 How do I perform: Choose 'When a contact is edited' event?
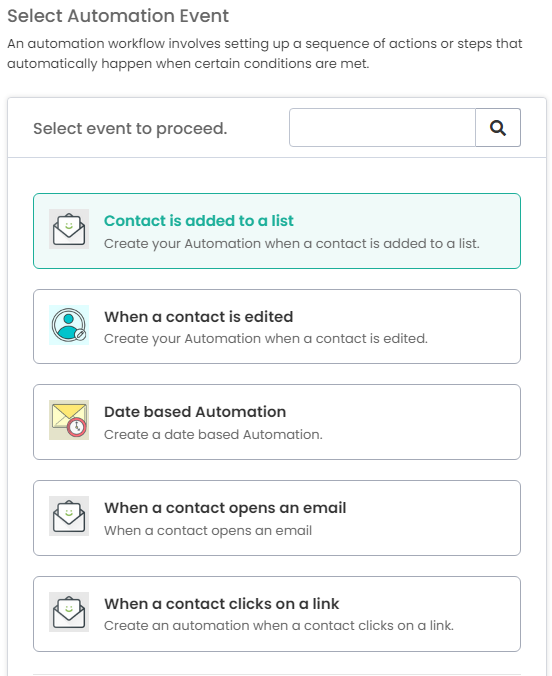coord(198,317)
